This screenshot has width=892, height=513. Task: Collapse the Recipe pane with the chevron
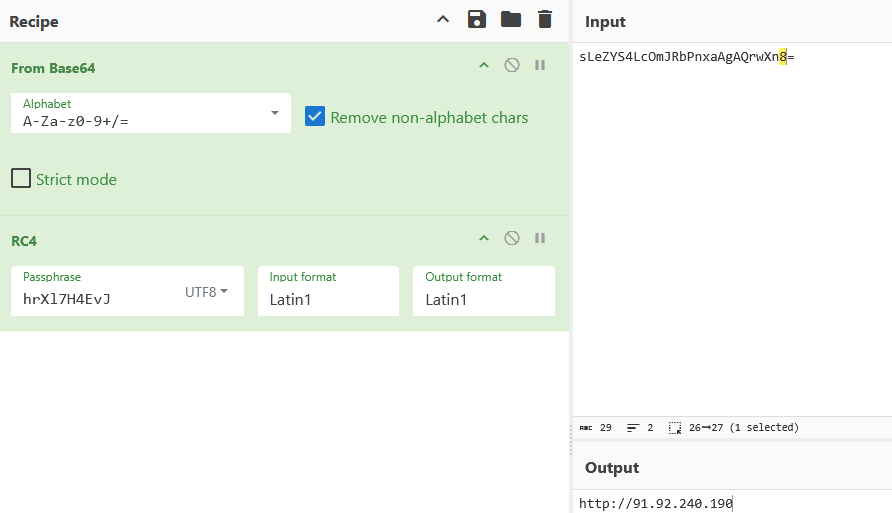(x=443, y=20)
